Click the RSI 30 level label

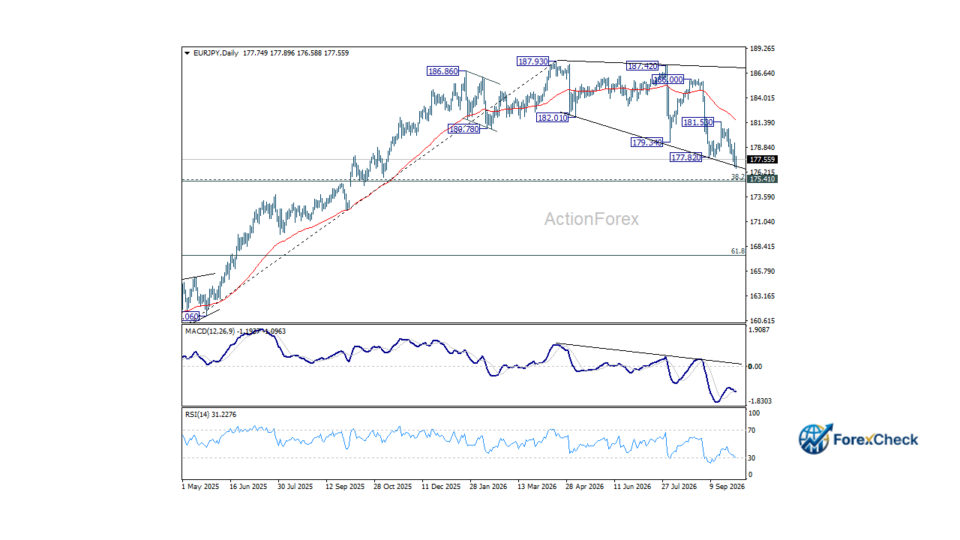pyautogui.click(x=752, y=458)
